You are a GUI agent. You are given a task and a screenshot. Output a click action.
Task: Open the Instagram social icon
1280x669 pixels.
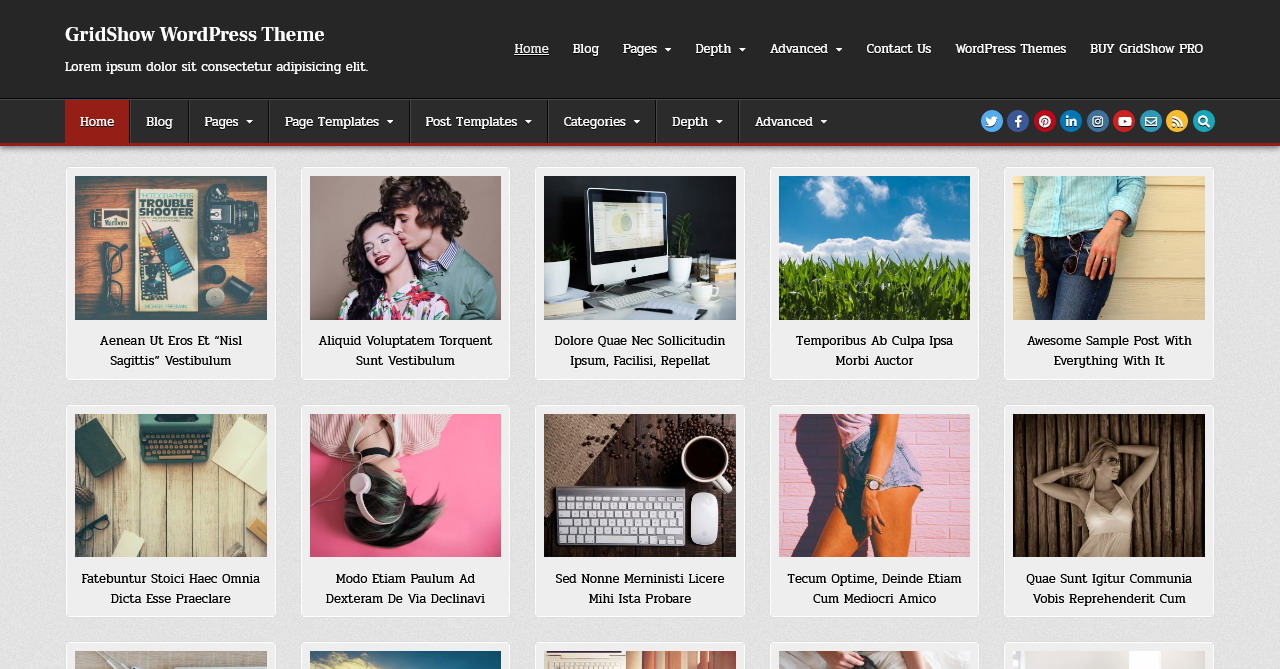1098,121
